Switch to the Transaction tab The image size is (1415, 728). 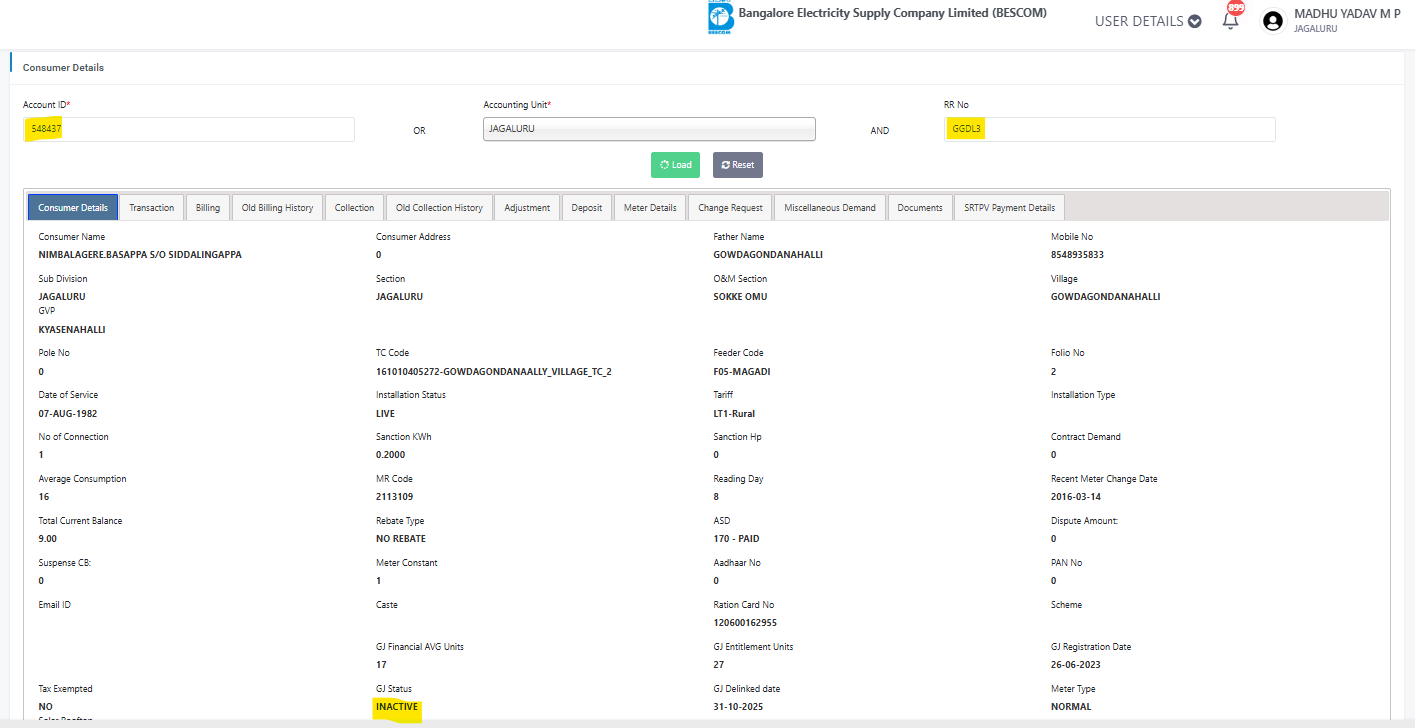pos(152,208)
